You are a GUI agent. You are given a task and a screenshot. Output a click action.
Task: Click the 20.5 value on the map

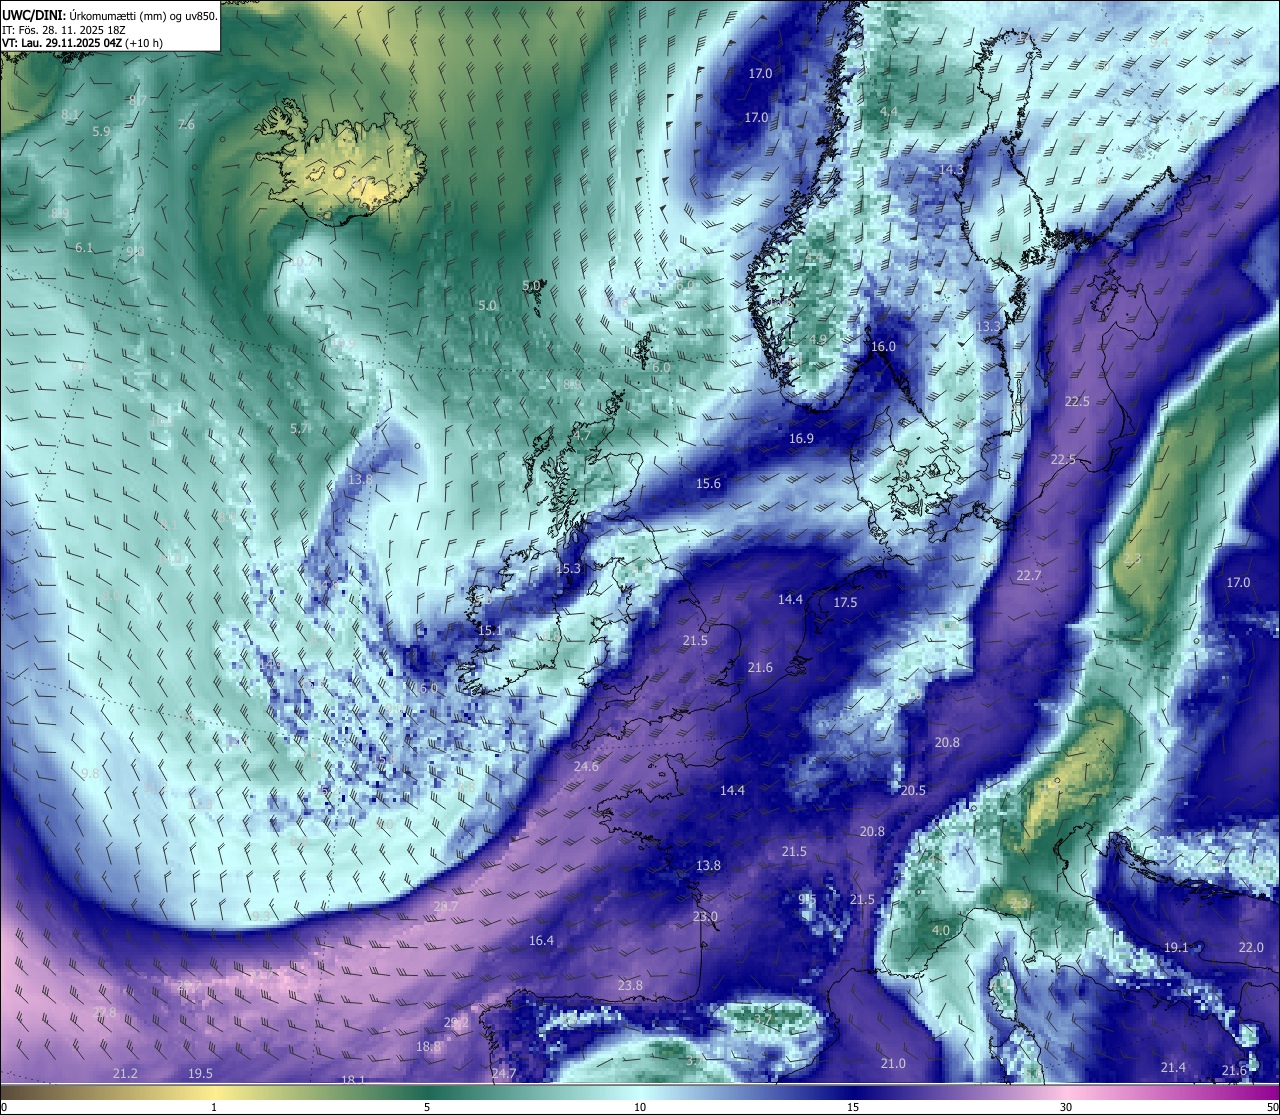coord(913,791)
